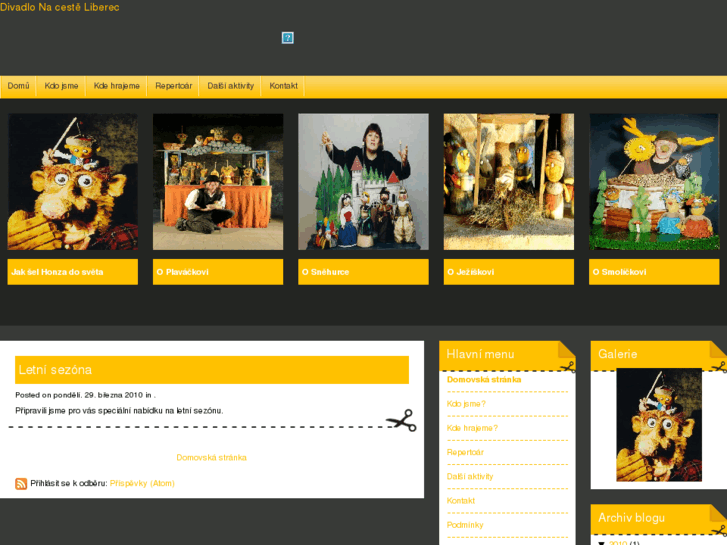Click the RSS feed icon
727x545 pixels.
pos(21,483)
